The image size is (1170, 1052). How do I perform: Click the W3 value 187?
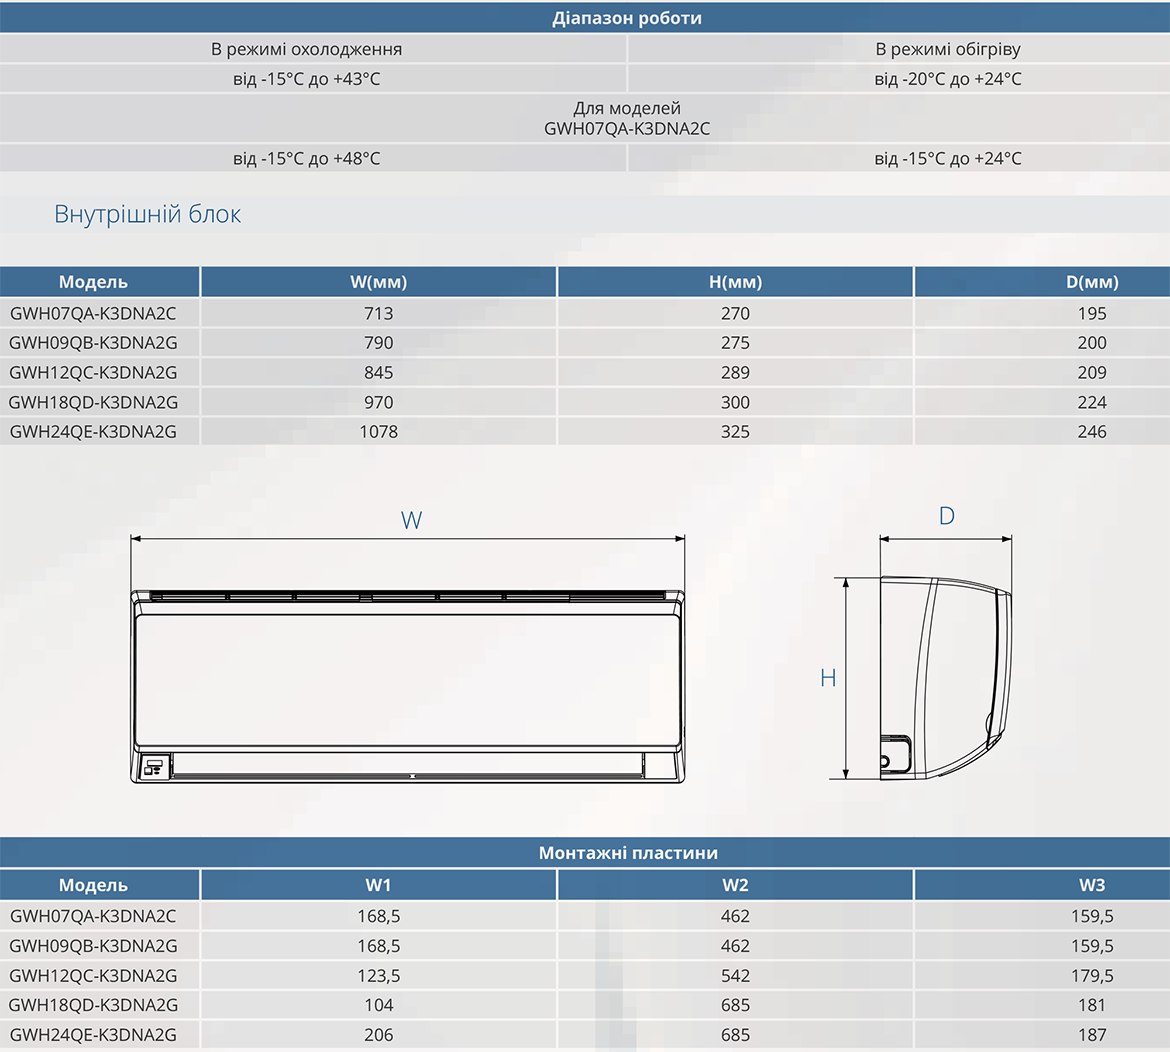(x=1092, y=1035)
